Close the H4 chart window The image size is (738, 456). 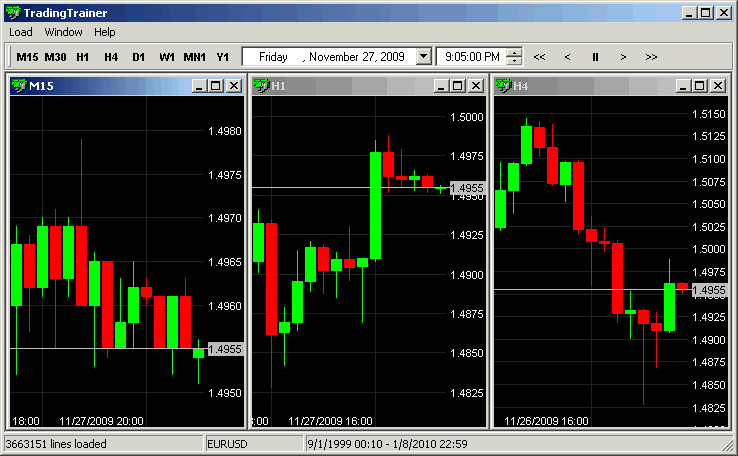718,86
